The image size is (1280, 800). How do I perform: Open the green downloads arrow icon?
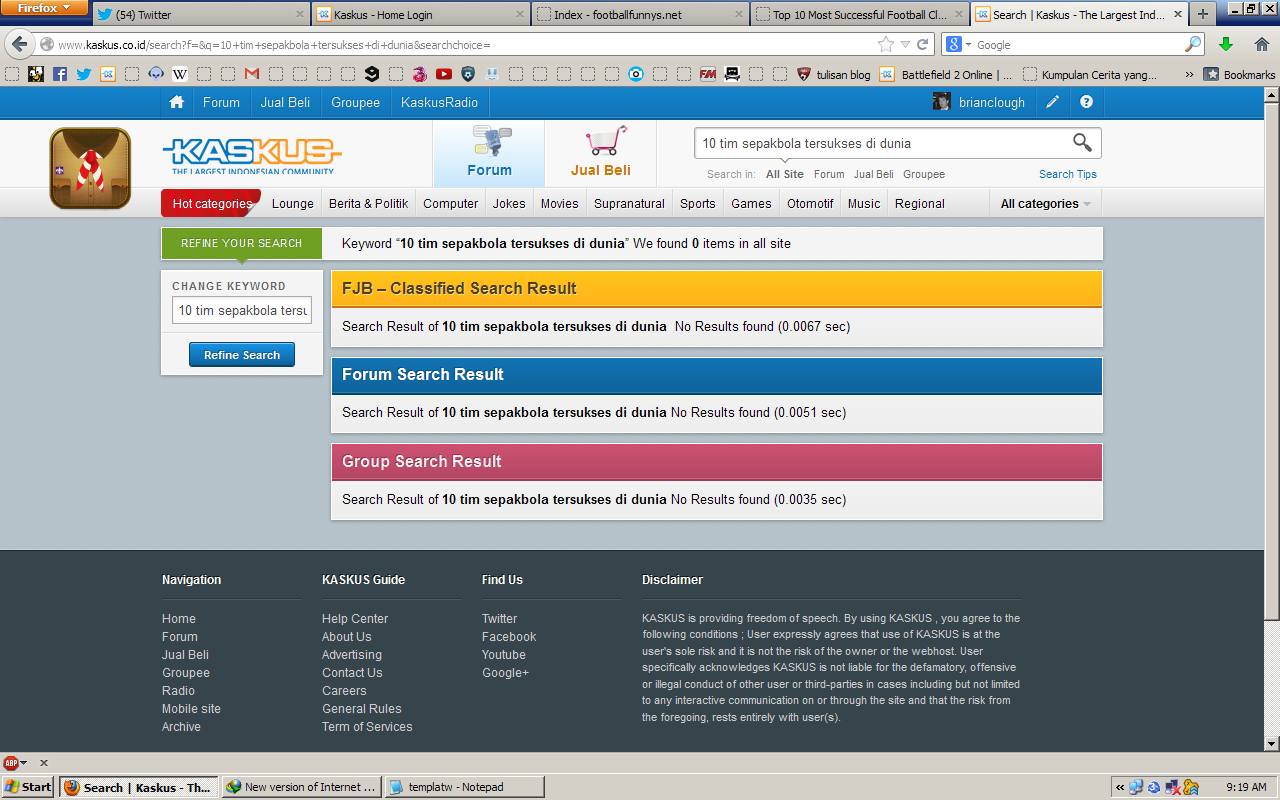pos(1226,44)
